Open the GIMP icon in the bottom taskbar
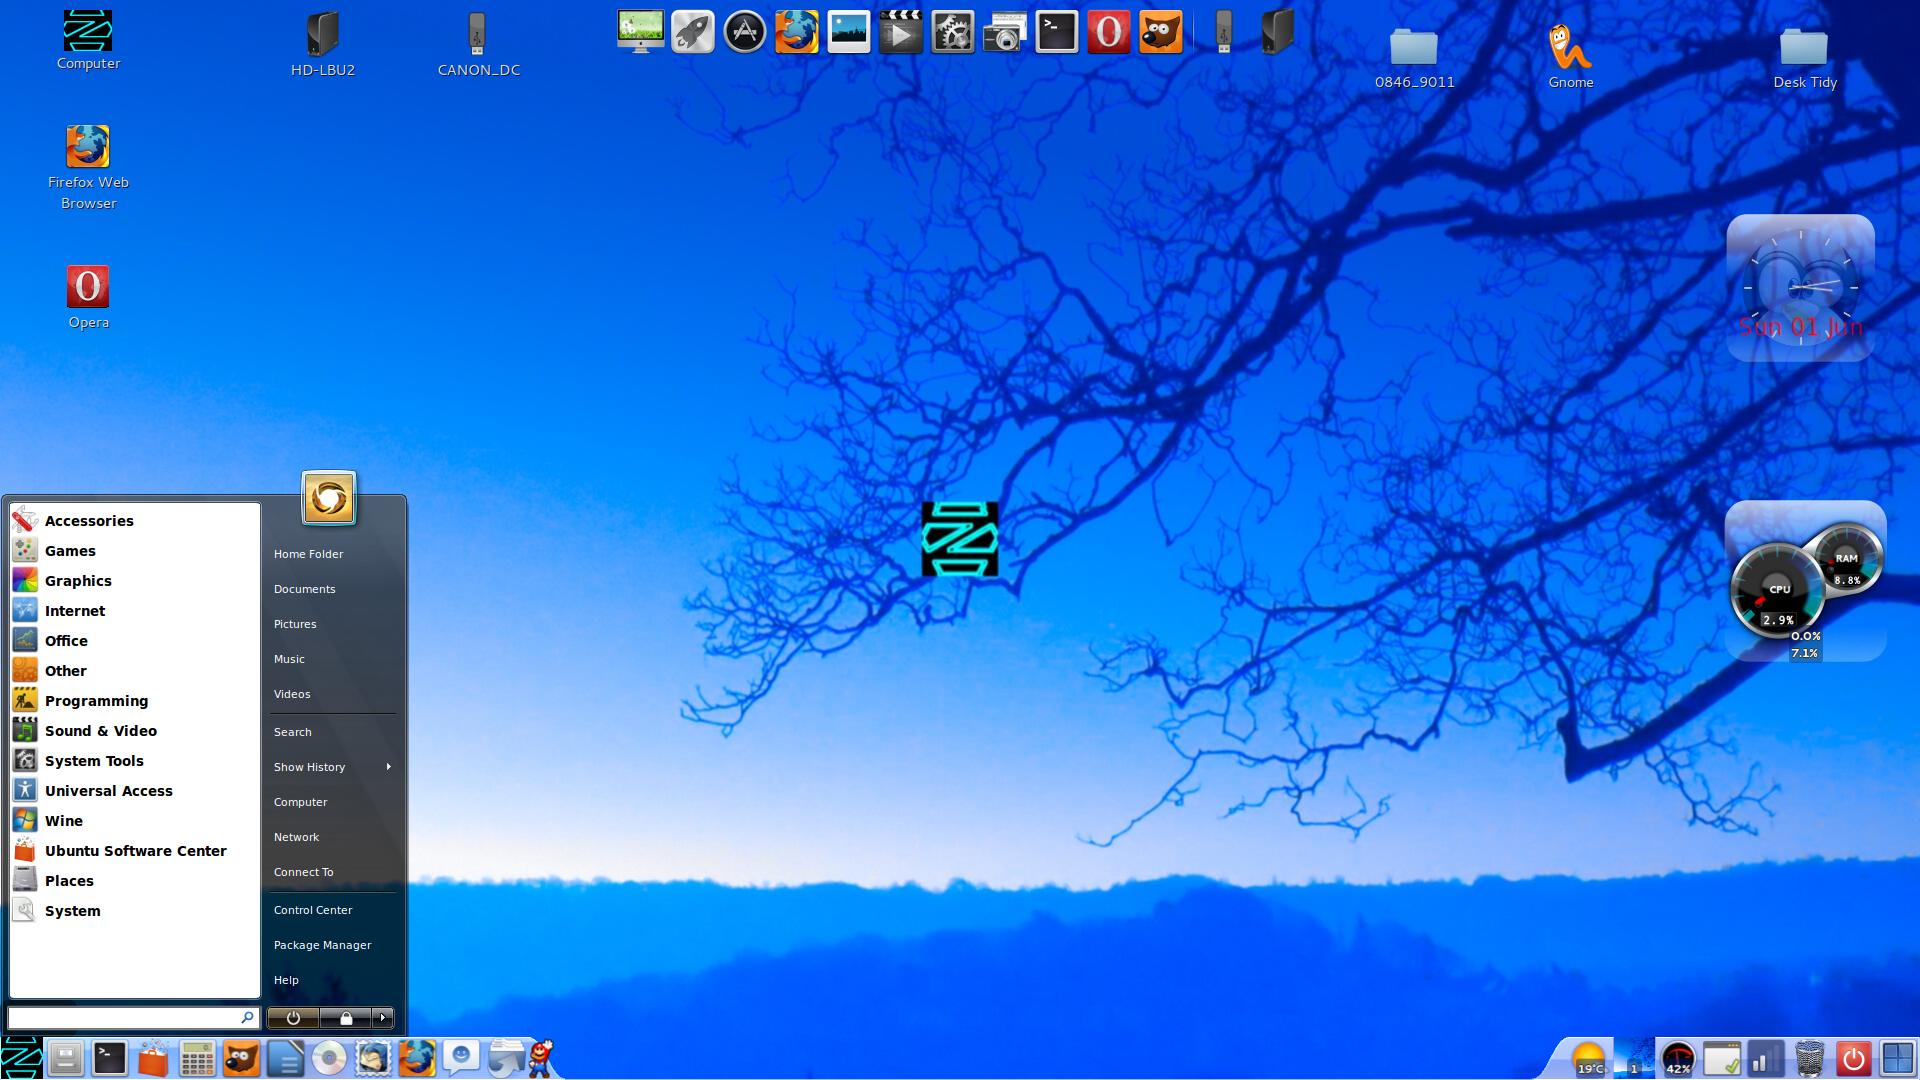1920x1080 pixels. point(241,1058)
